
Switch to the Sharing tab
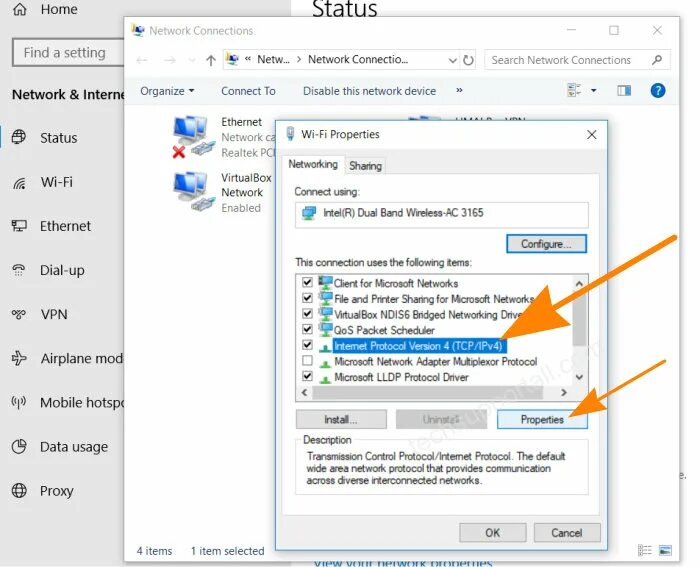[x=365, y=166]
